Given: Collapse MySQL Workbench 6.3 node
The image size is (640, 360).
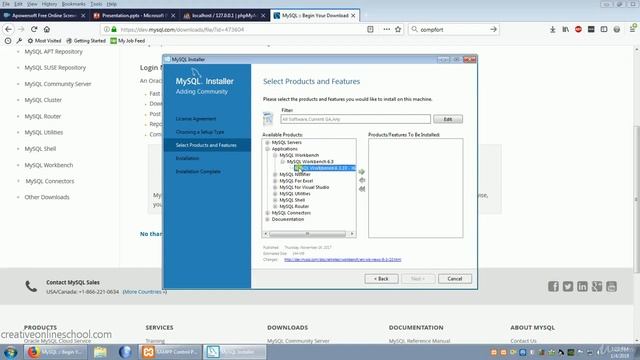Looking at the screenshot, I should 282,162.
